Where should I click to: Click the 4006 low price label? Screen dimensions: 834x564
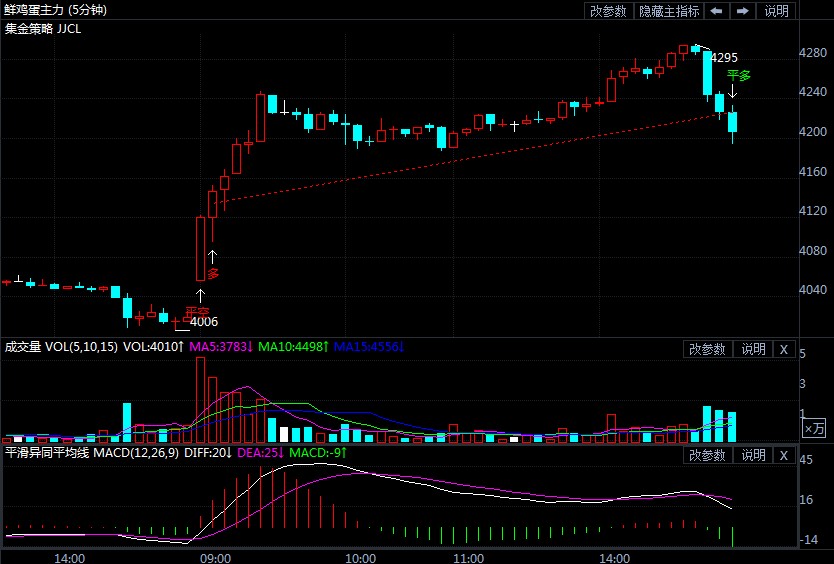coord(204,321)
